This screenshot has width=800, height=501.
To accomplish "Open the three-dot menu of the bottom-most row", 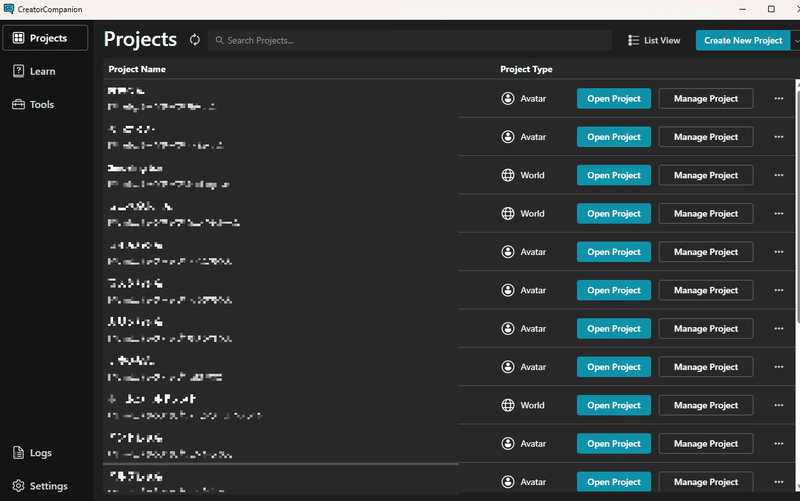I will pyautogui.click(x=779, y=482).
